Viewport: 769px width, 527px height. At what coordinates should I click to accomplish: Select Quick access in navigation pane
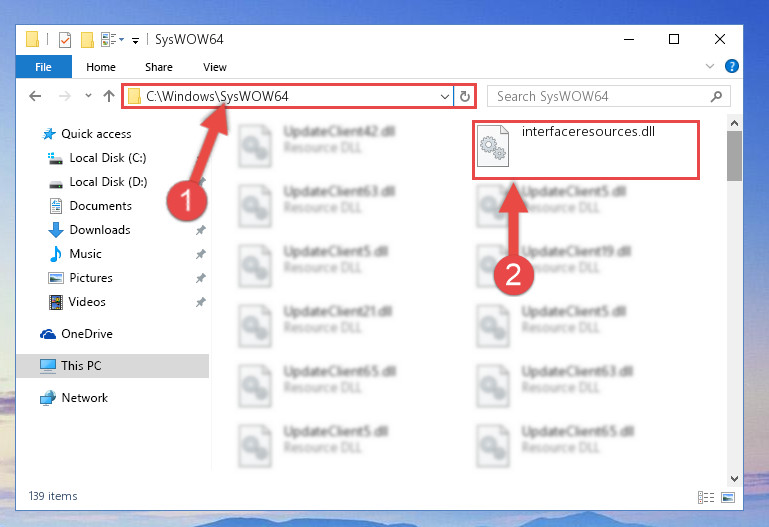click(x=96, y=134)
